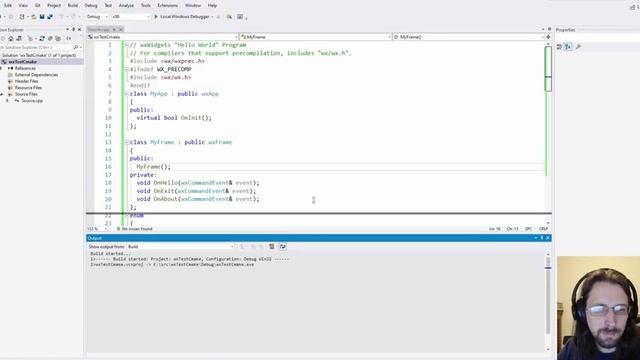
Task: Open Show output from Build dropdown
Action: pos(180,247)
